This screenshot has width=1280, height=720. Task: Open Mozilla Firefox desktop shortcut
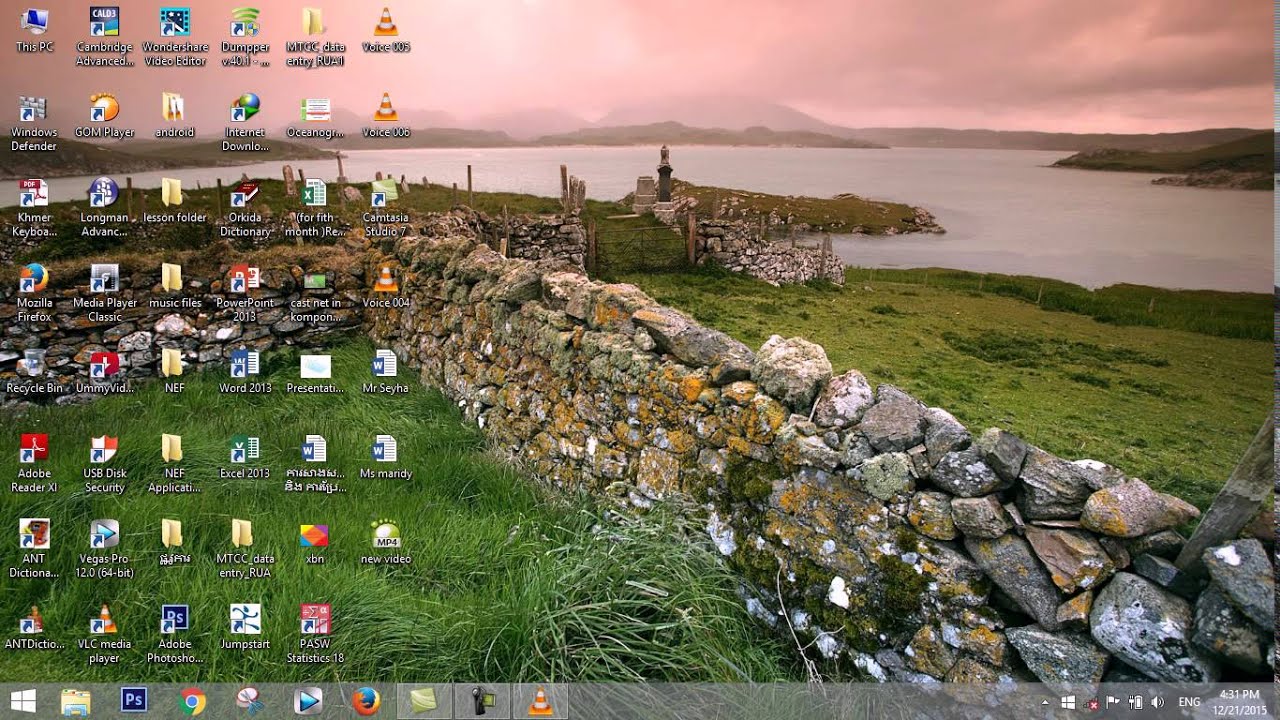pyautogui.click(x=34, y=293)
